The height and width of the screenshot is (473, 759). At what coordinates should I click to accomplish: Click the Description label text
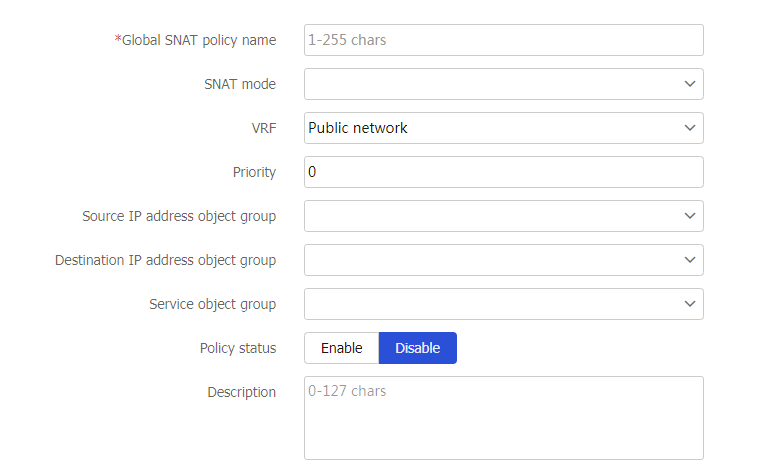[x=241, y=392]
